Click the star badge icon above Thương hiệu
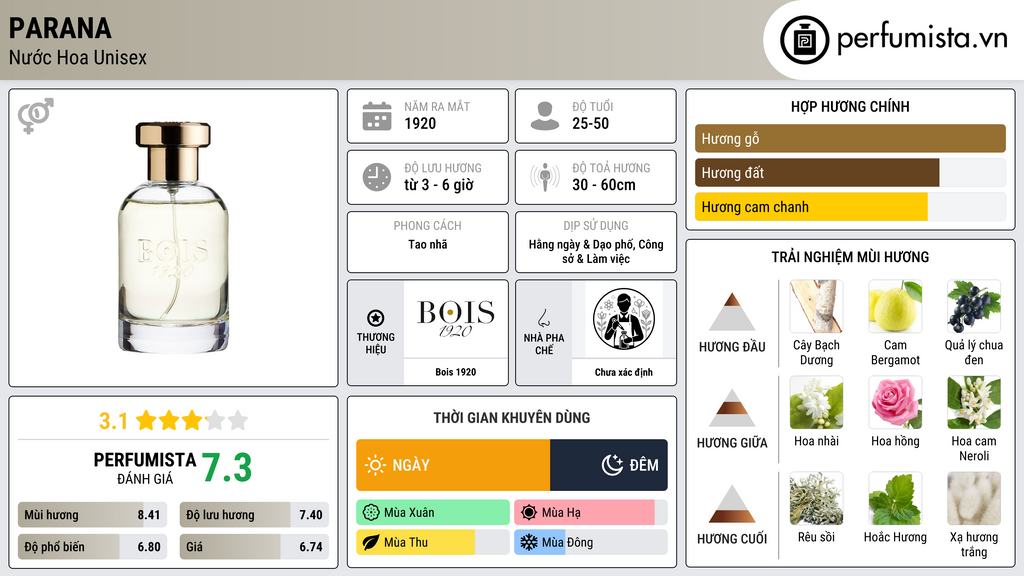 click(x=376, y=318)
